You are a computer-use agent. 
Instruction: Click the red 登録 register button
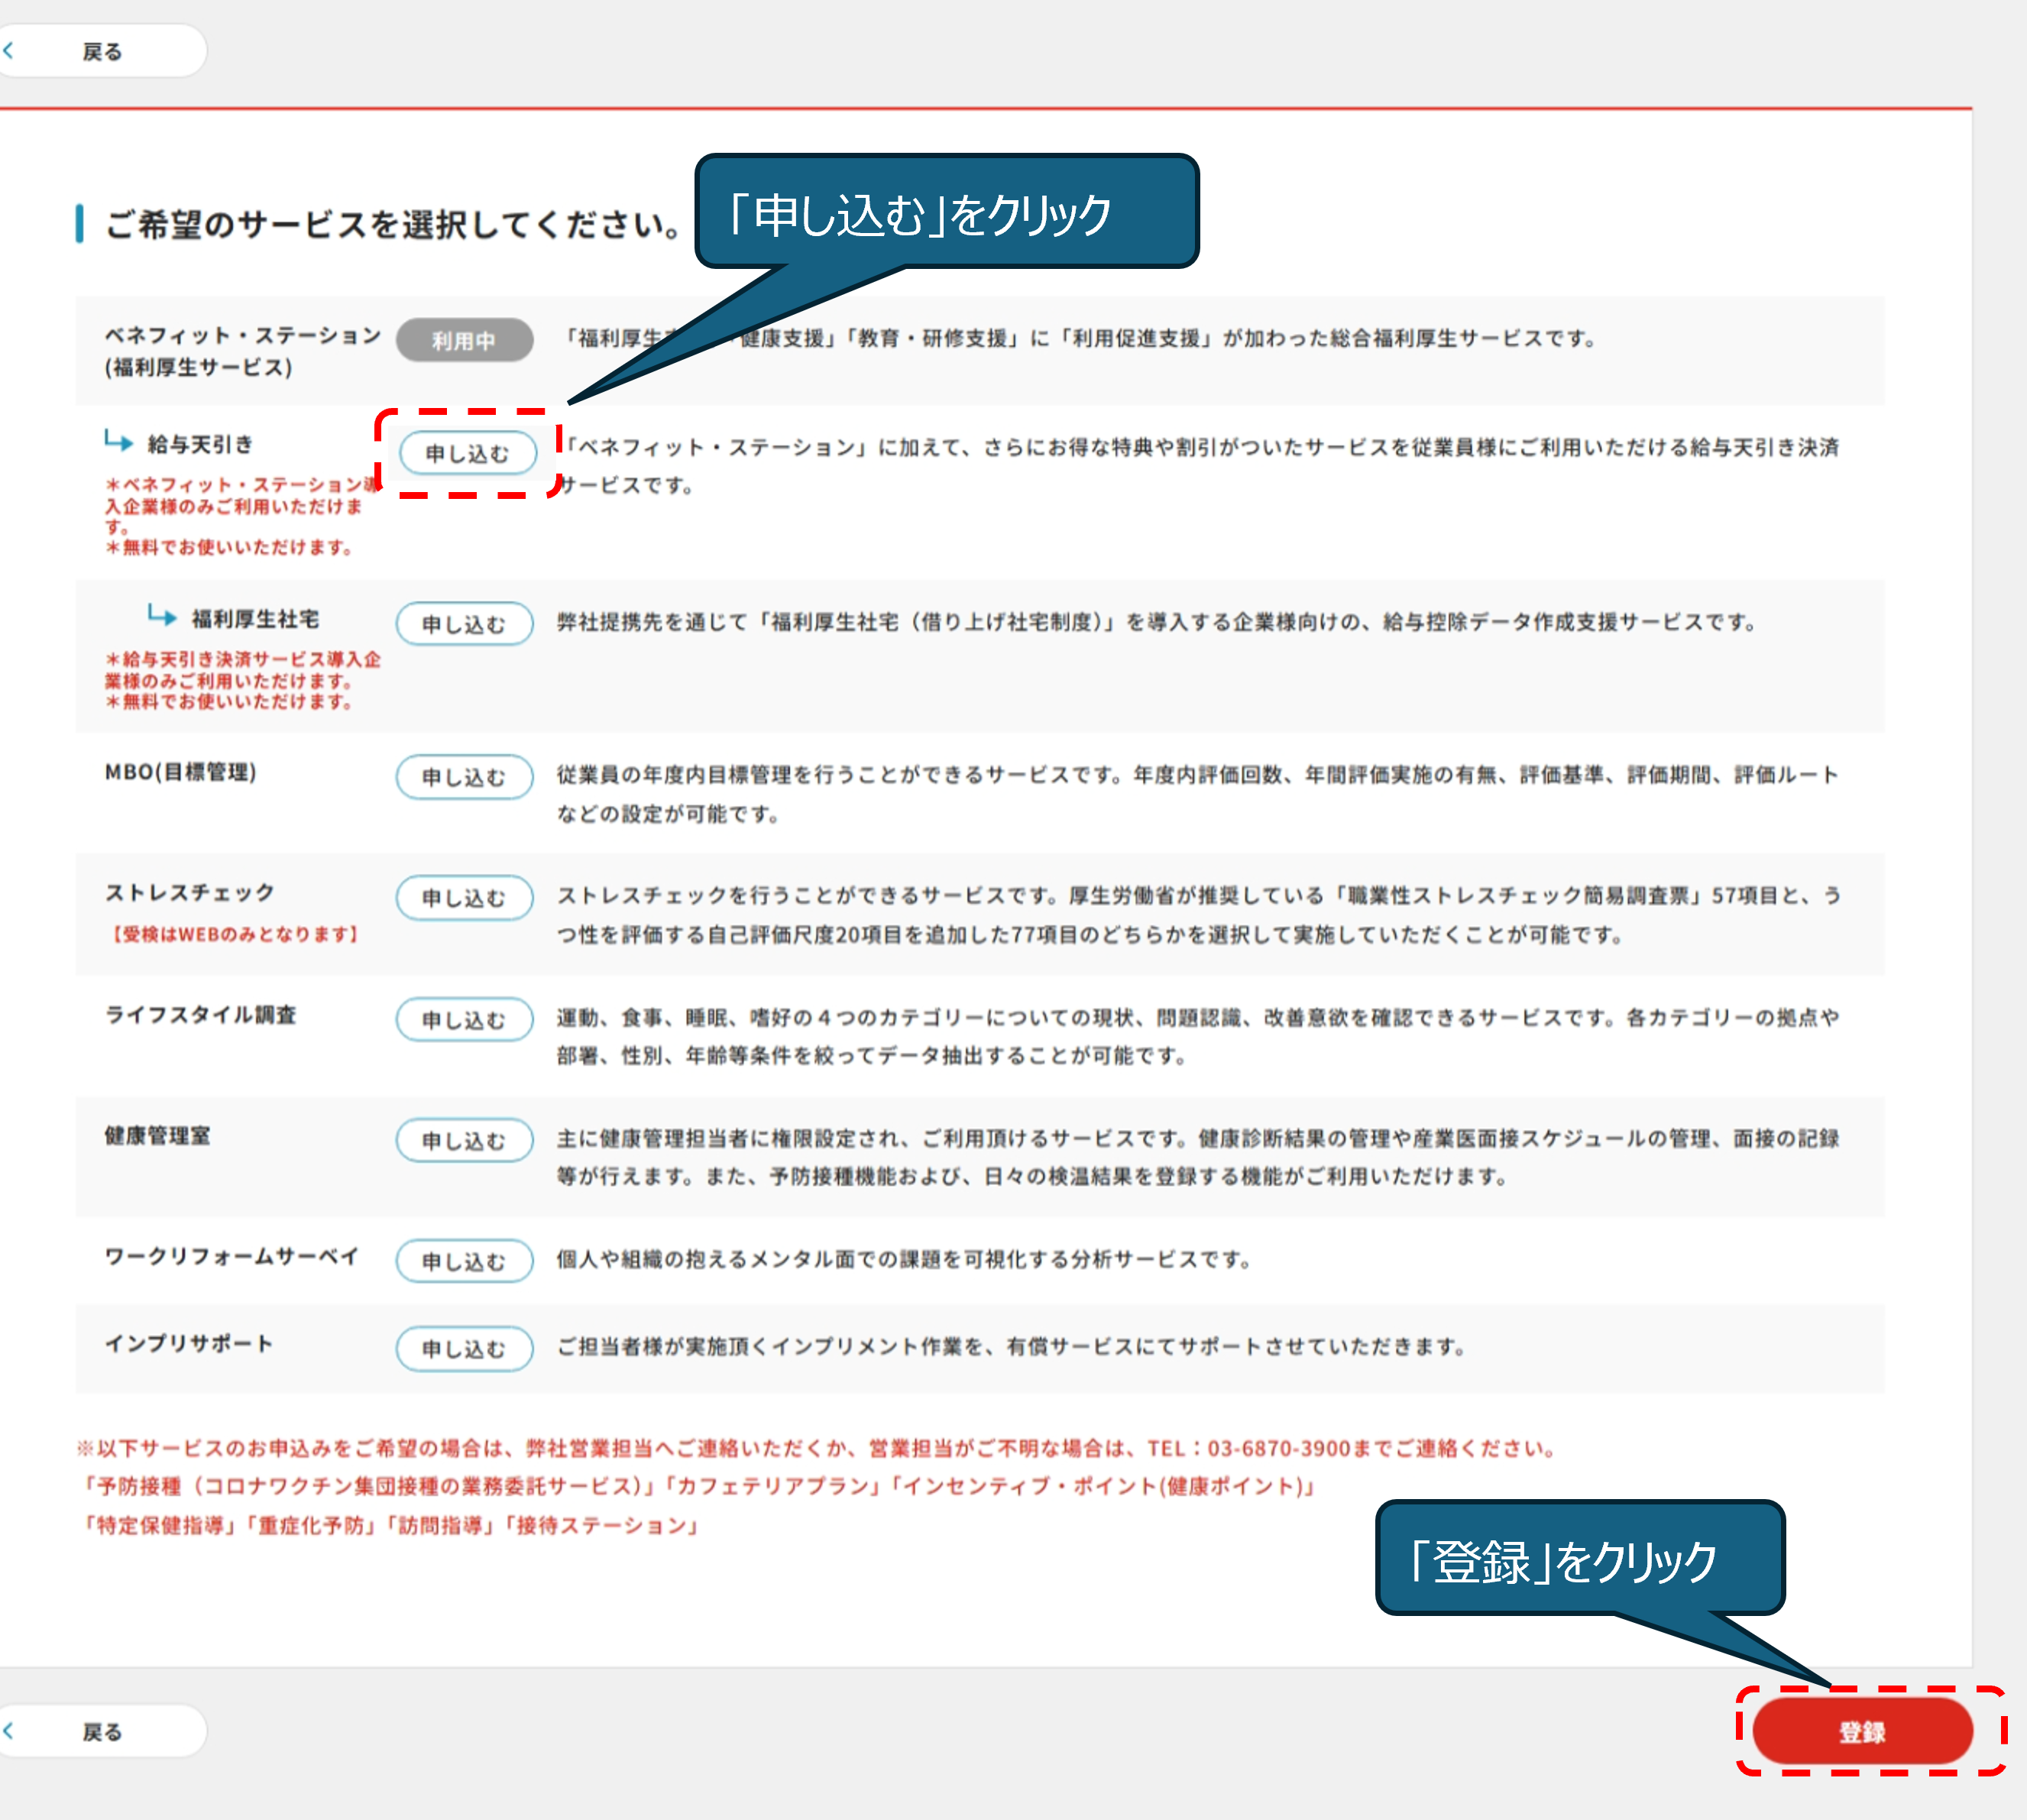click(x=1861, y=1731)
